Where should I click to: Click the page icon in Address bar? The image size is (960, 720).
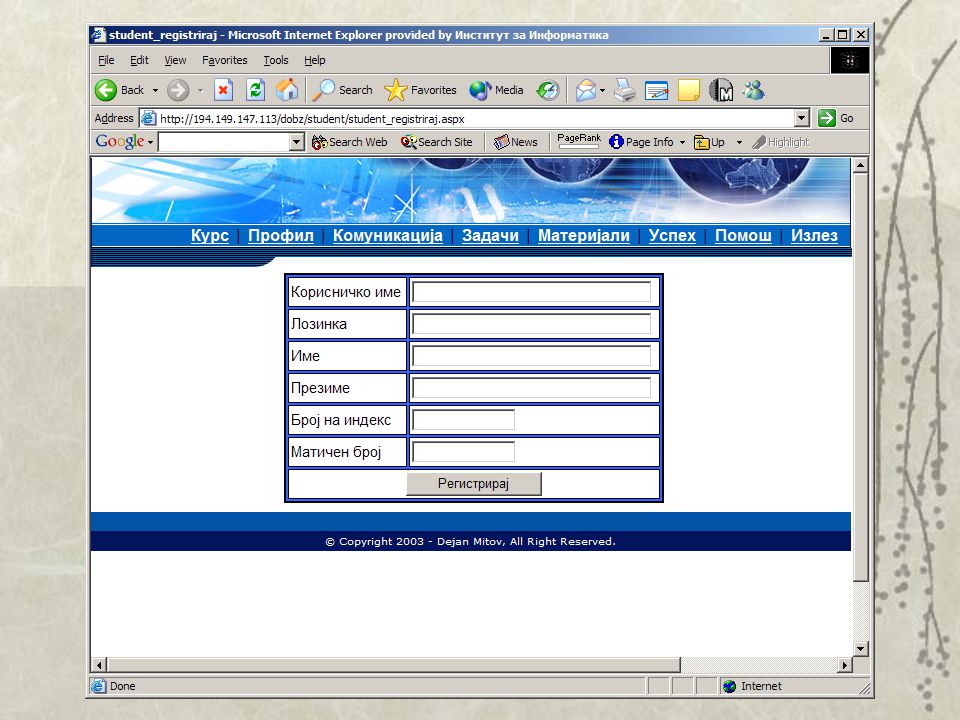148,118
